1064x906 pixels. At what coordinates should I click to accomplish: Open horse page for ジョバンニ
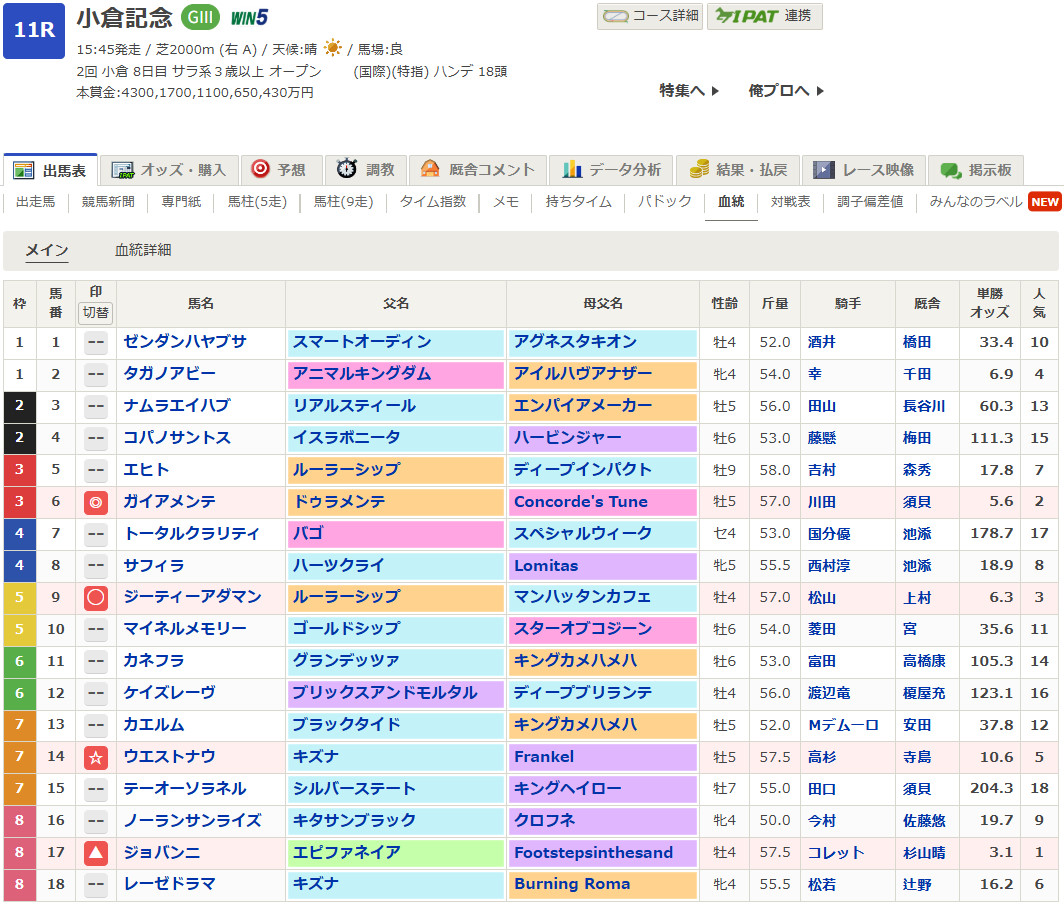(162, 852)
